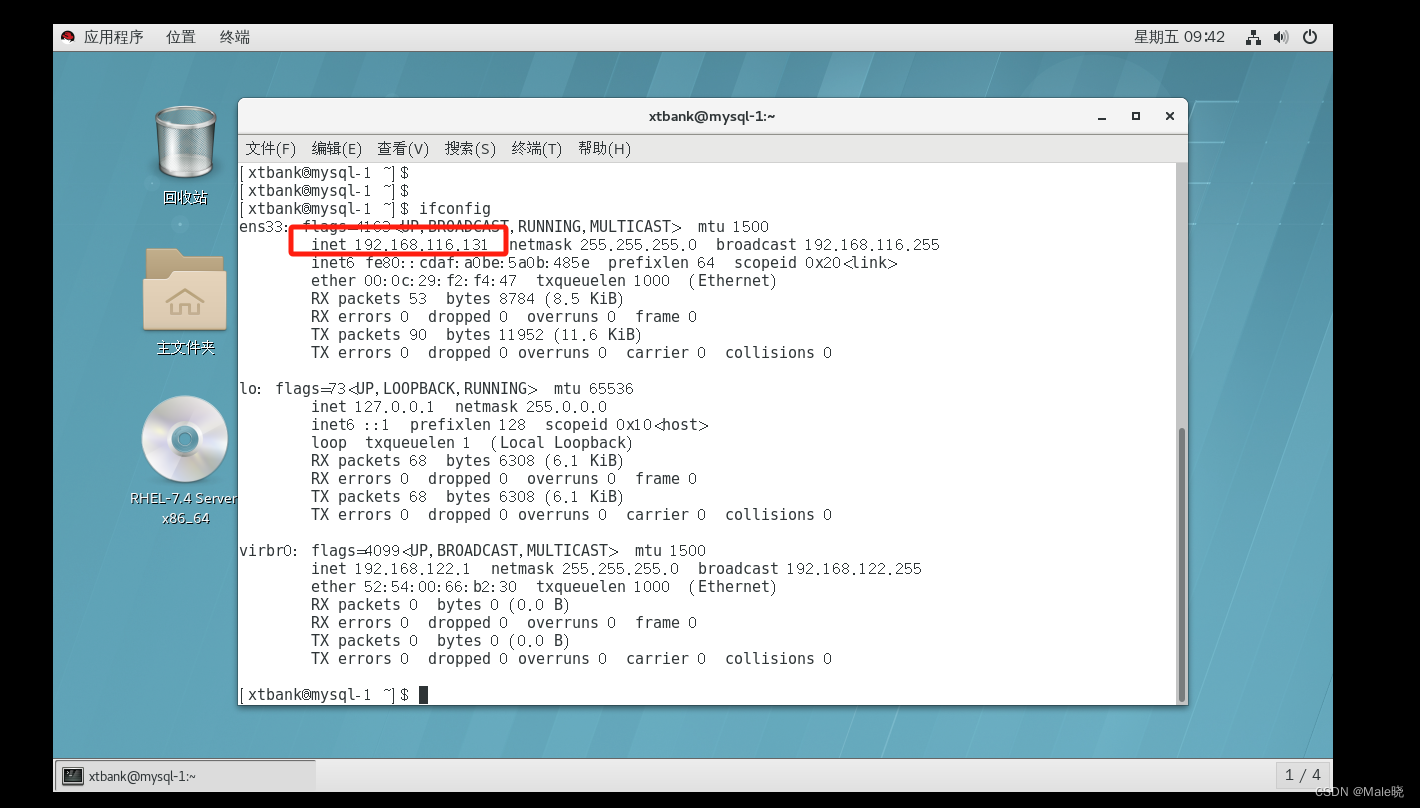1420x808 pixels.
Task: Open the 搜索(S) menu in the terminal
Action: (x=469, y=148)
